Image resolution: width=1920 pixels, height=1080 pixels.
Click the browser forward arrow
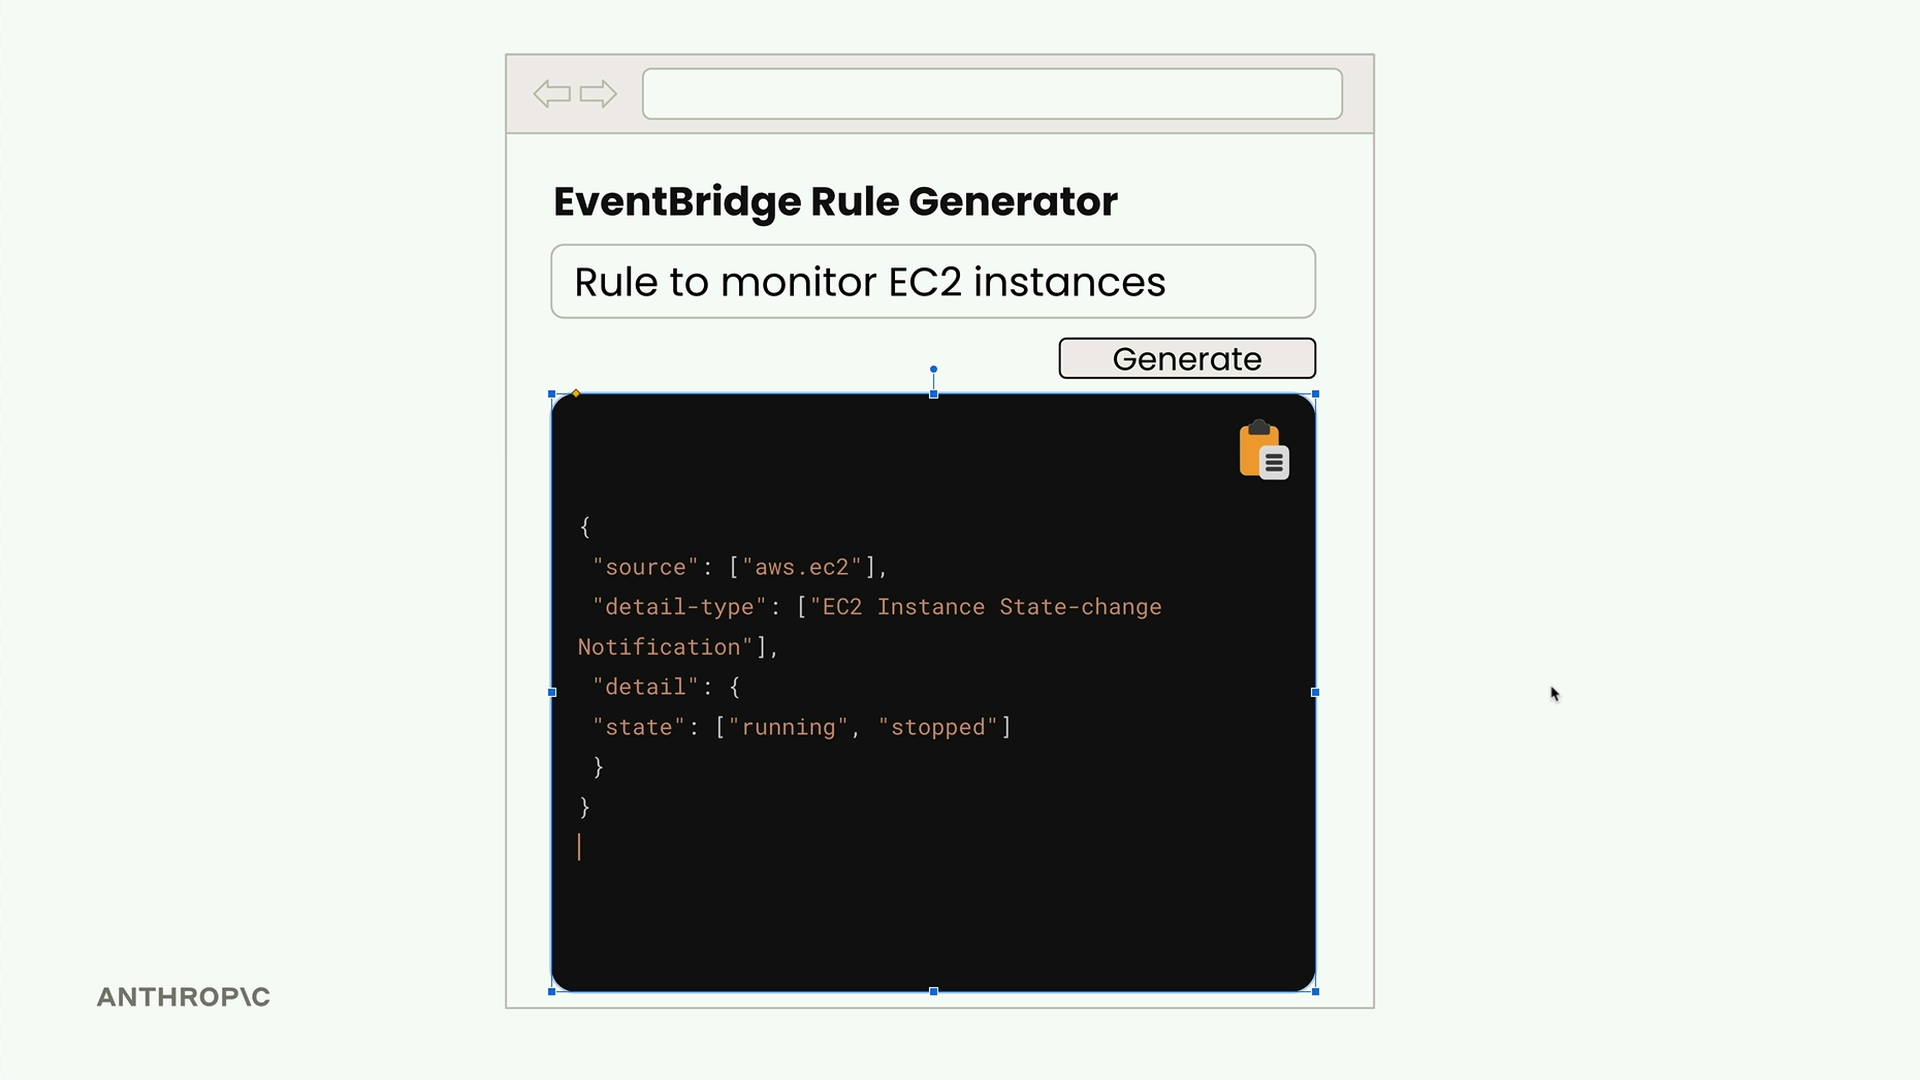pyautogui.click(x=598, y=94)
